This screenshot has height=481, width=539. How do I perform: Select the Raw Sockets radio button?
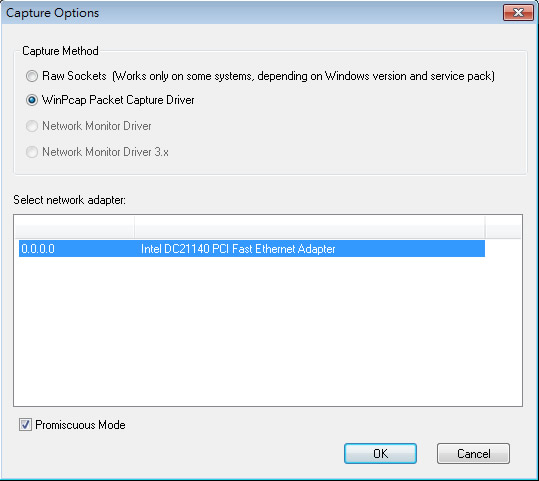(x=32, y=76)
